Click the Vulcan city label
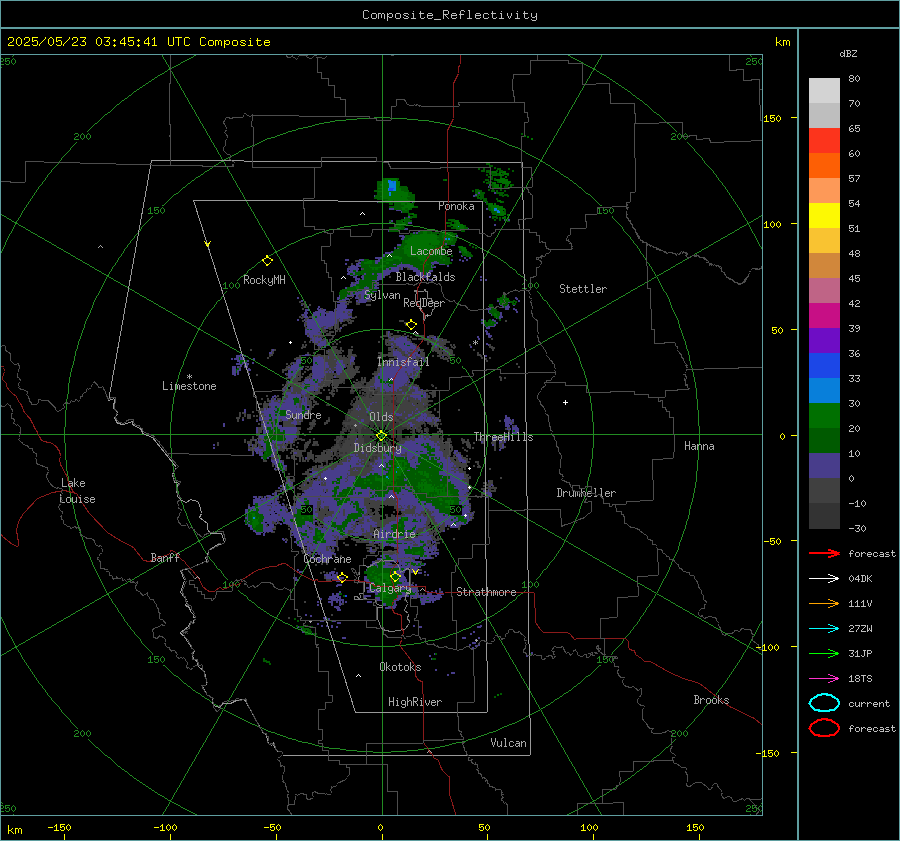The height and width of the screenshot is (841, 900). (x=509, y=743)
